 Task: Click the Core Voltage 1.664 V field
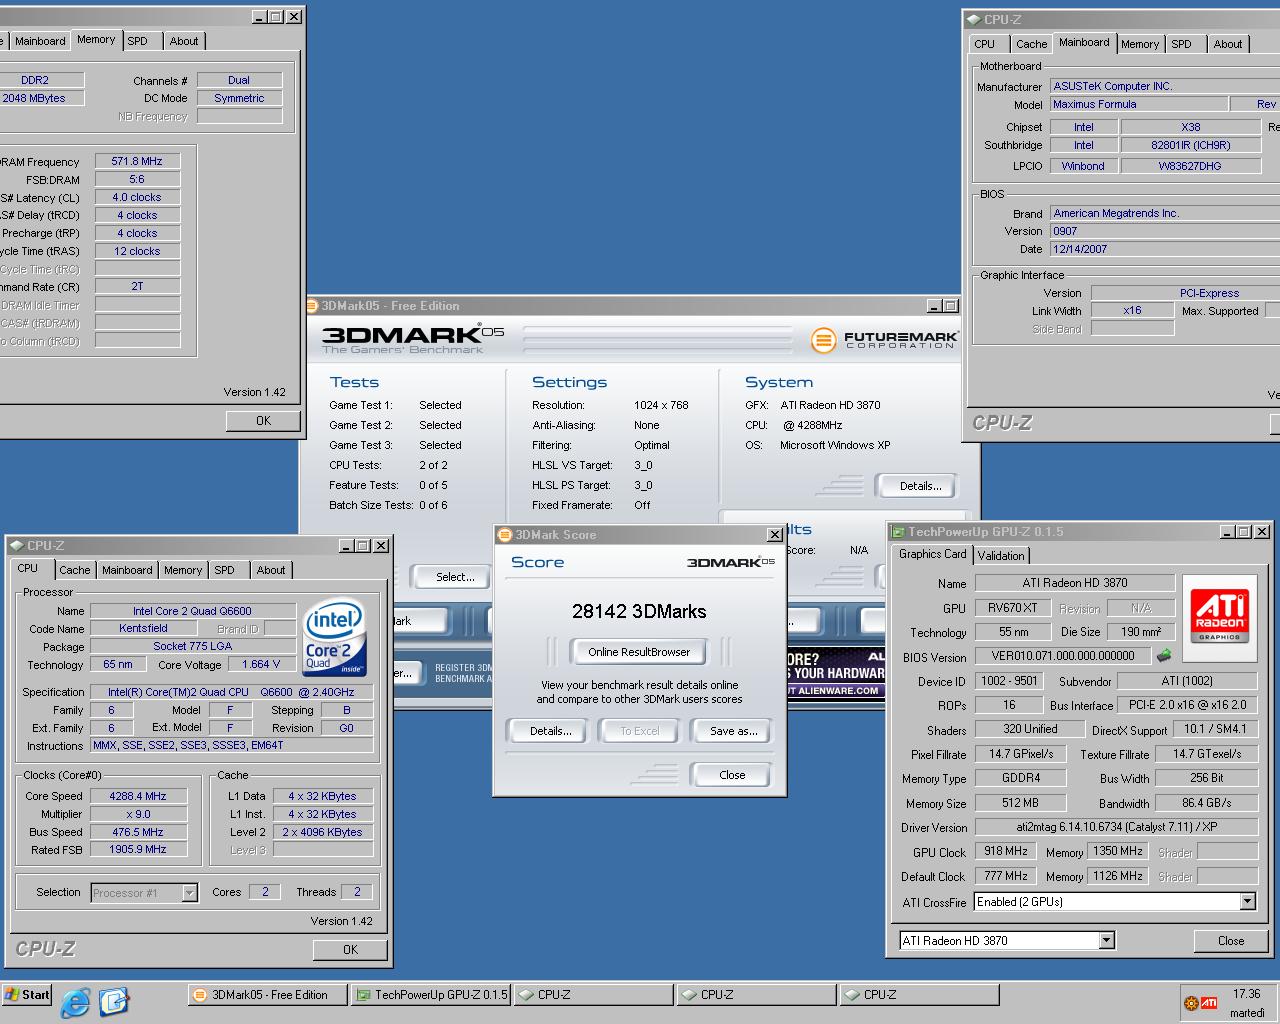[x=261, y=664]
